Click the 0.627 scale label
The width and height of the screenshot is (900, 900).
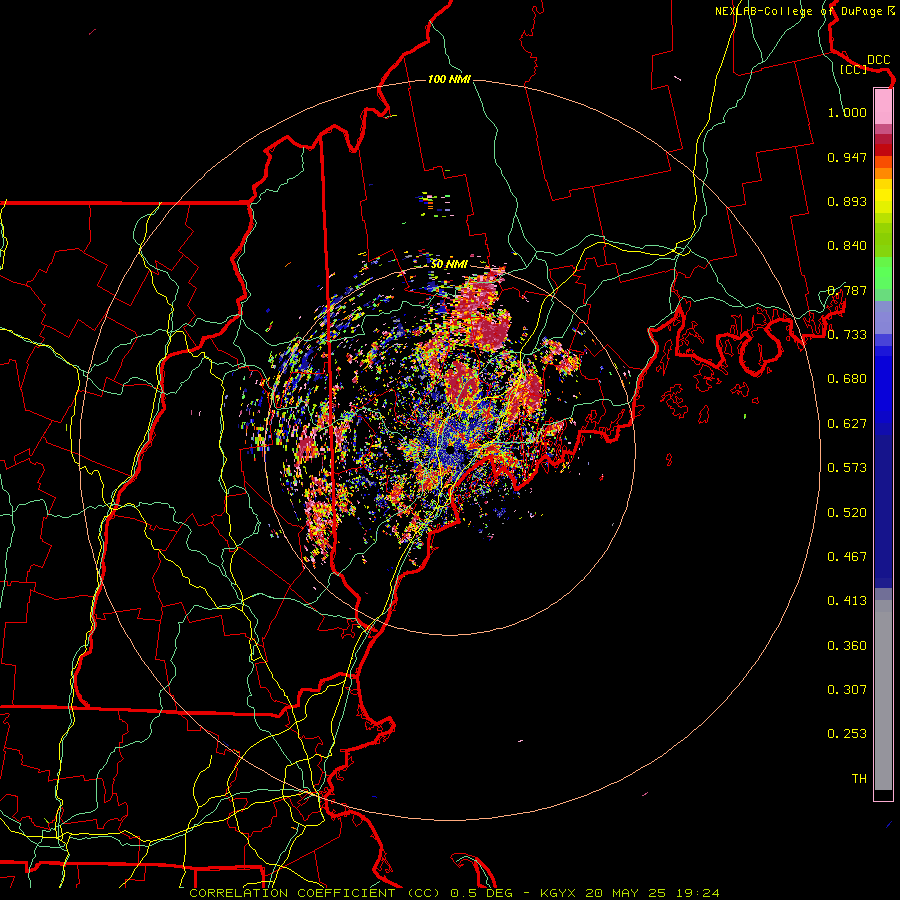click(847, 424)
